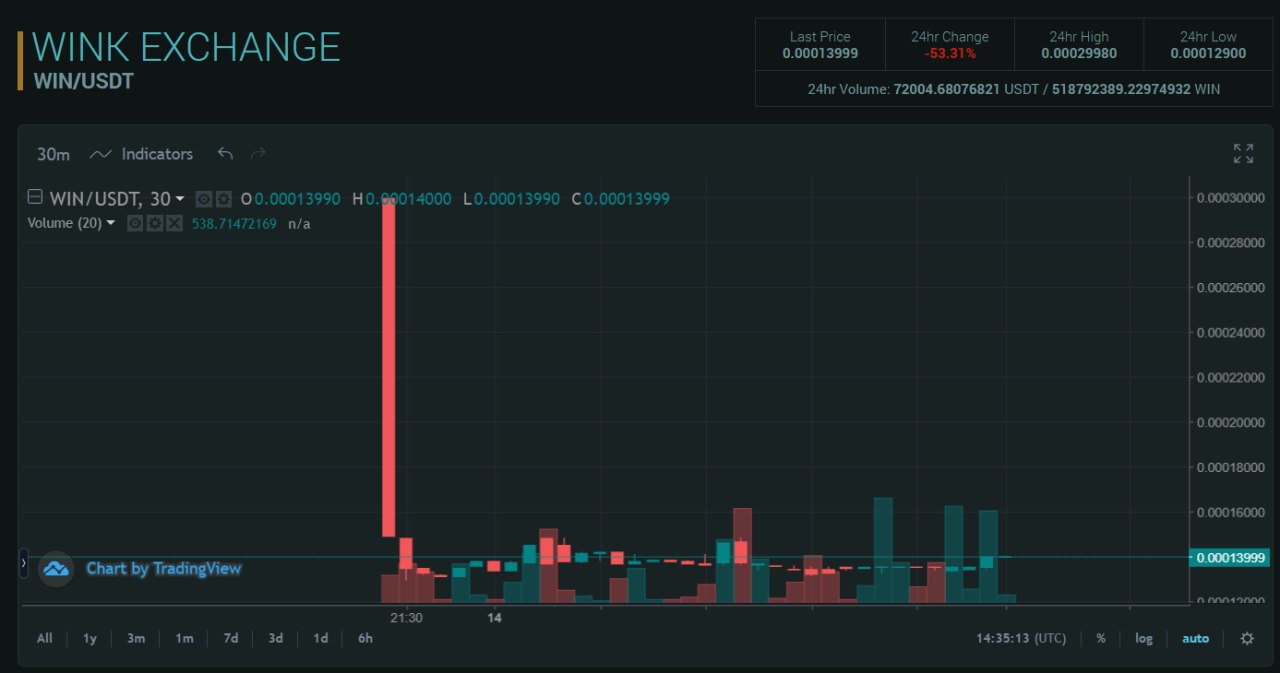Click the 0.00013999 current price label
1280x673 pixels.
click(1228, 557)
